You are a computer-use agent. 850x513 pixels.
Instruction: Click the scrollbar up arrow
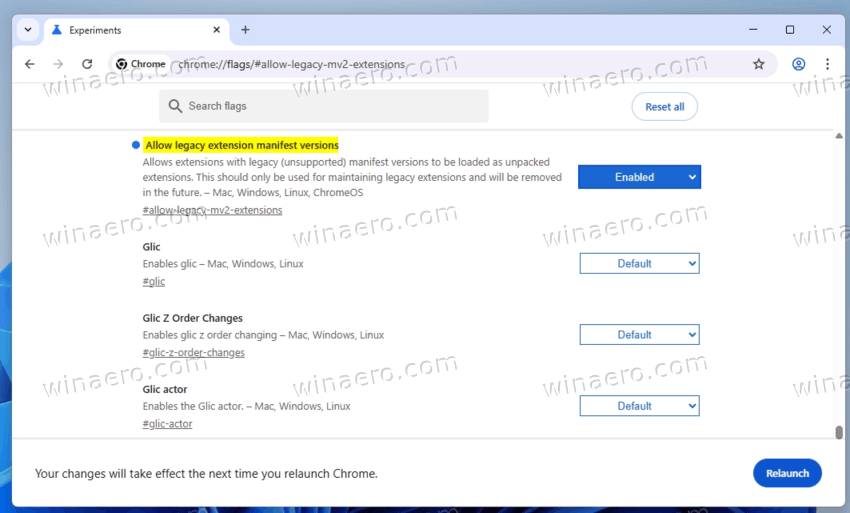click(x=839, y=136)
